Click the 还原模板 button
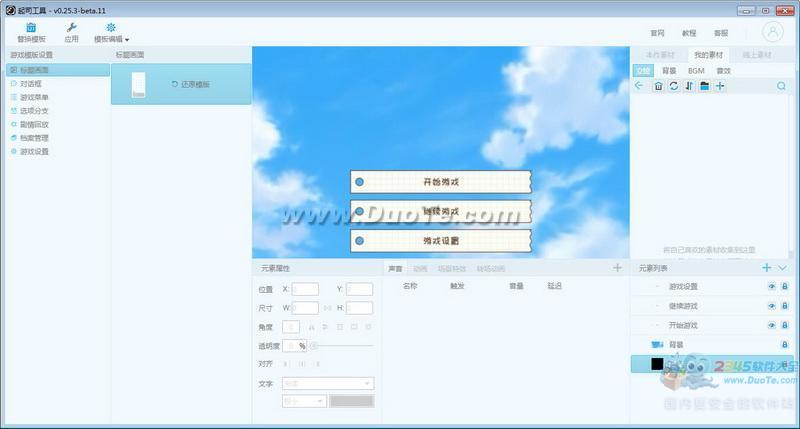800x429 pixels. (x=190, y=85)
